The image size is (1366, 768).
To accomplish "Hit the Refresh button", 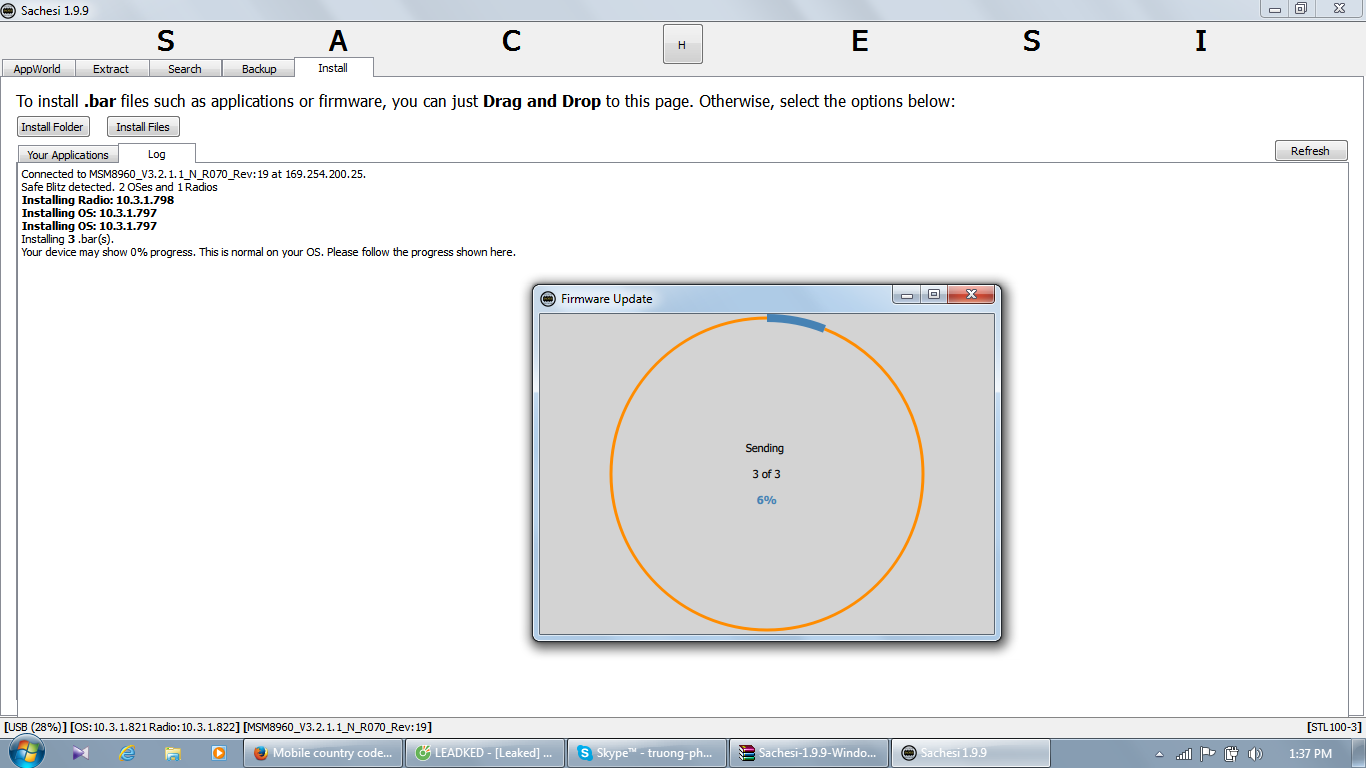I will click(1310, 151).
